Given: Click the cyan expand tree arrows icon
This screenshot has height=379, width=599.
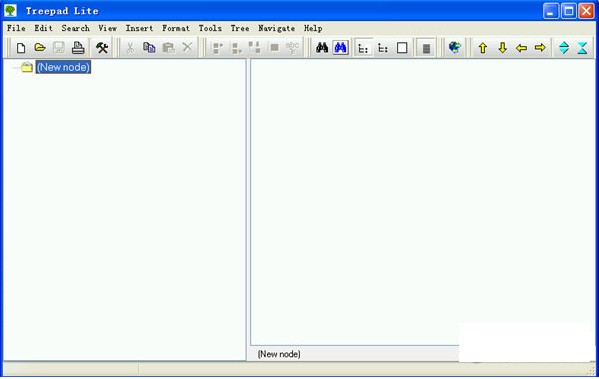Looking at the screenshot, I should (564, 48).
